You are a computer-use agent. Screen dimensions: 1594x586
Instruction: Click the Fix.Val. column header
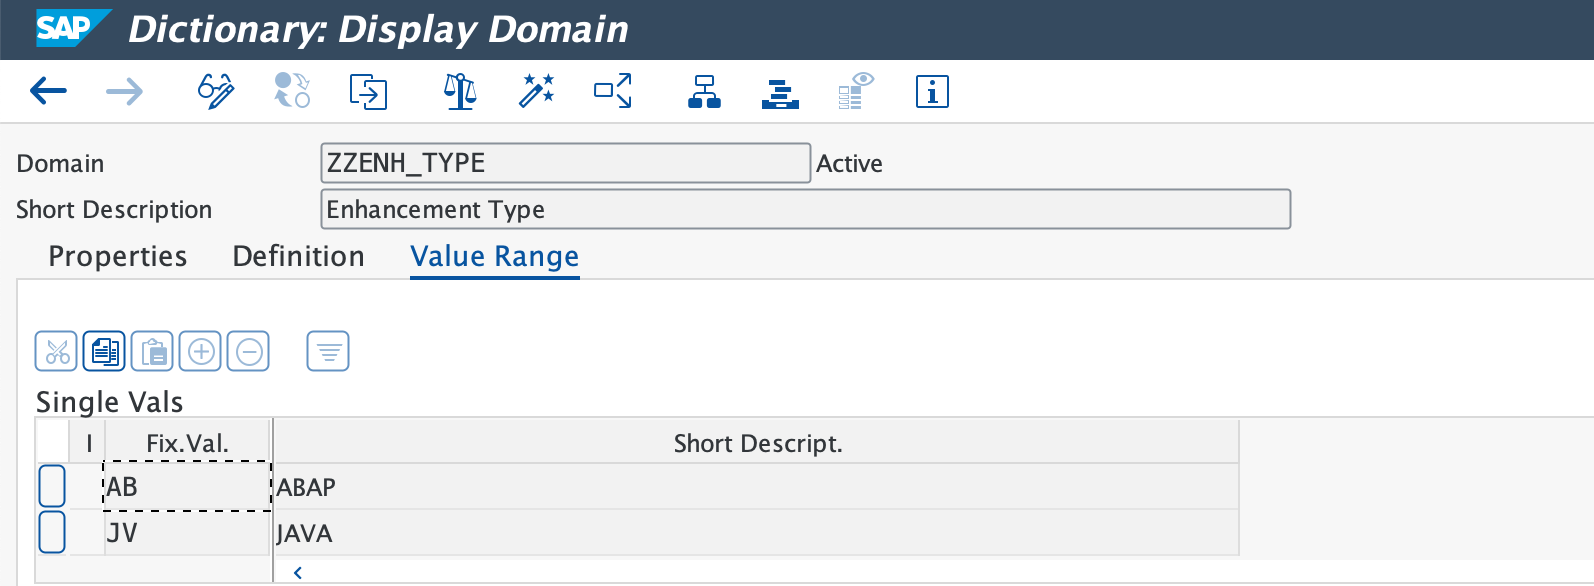(187, 443)
